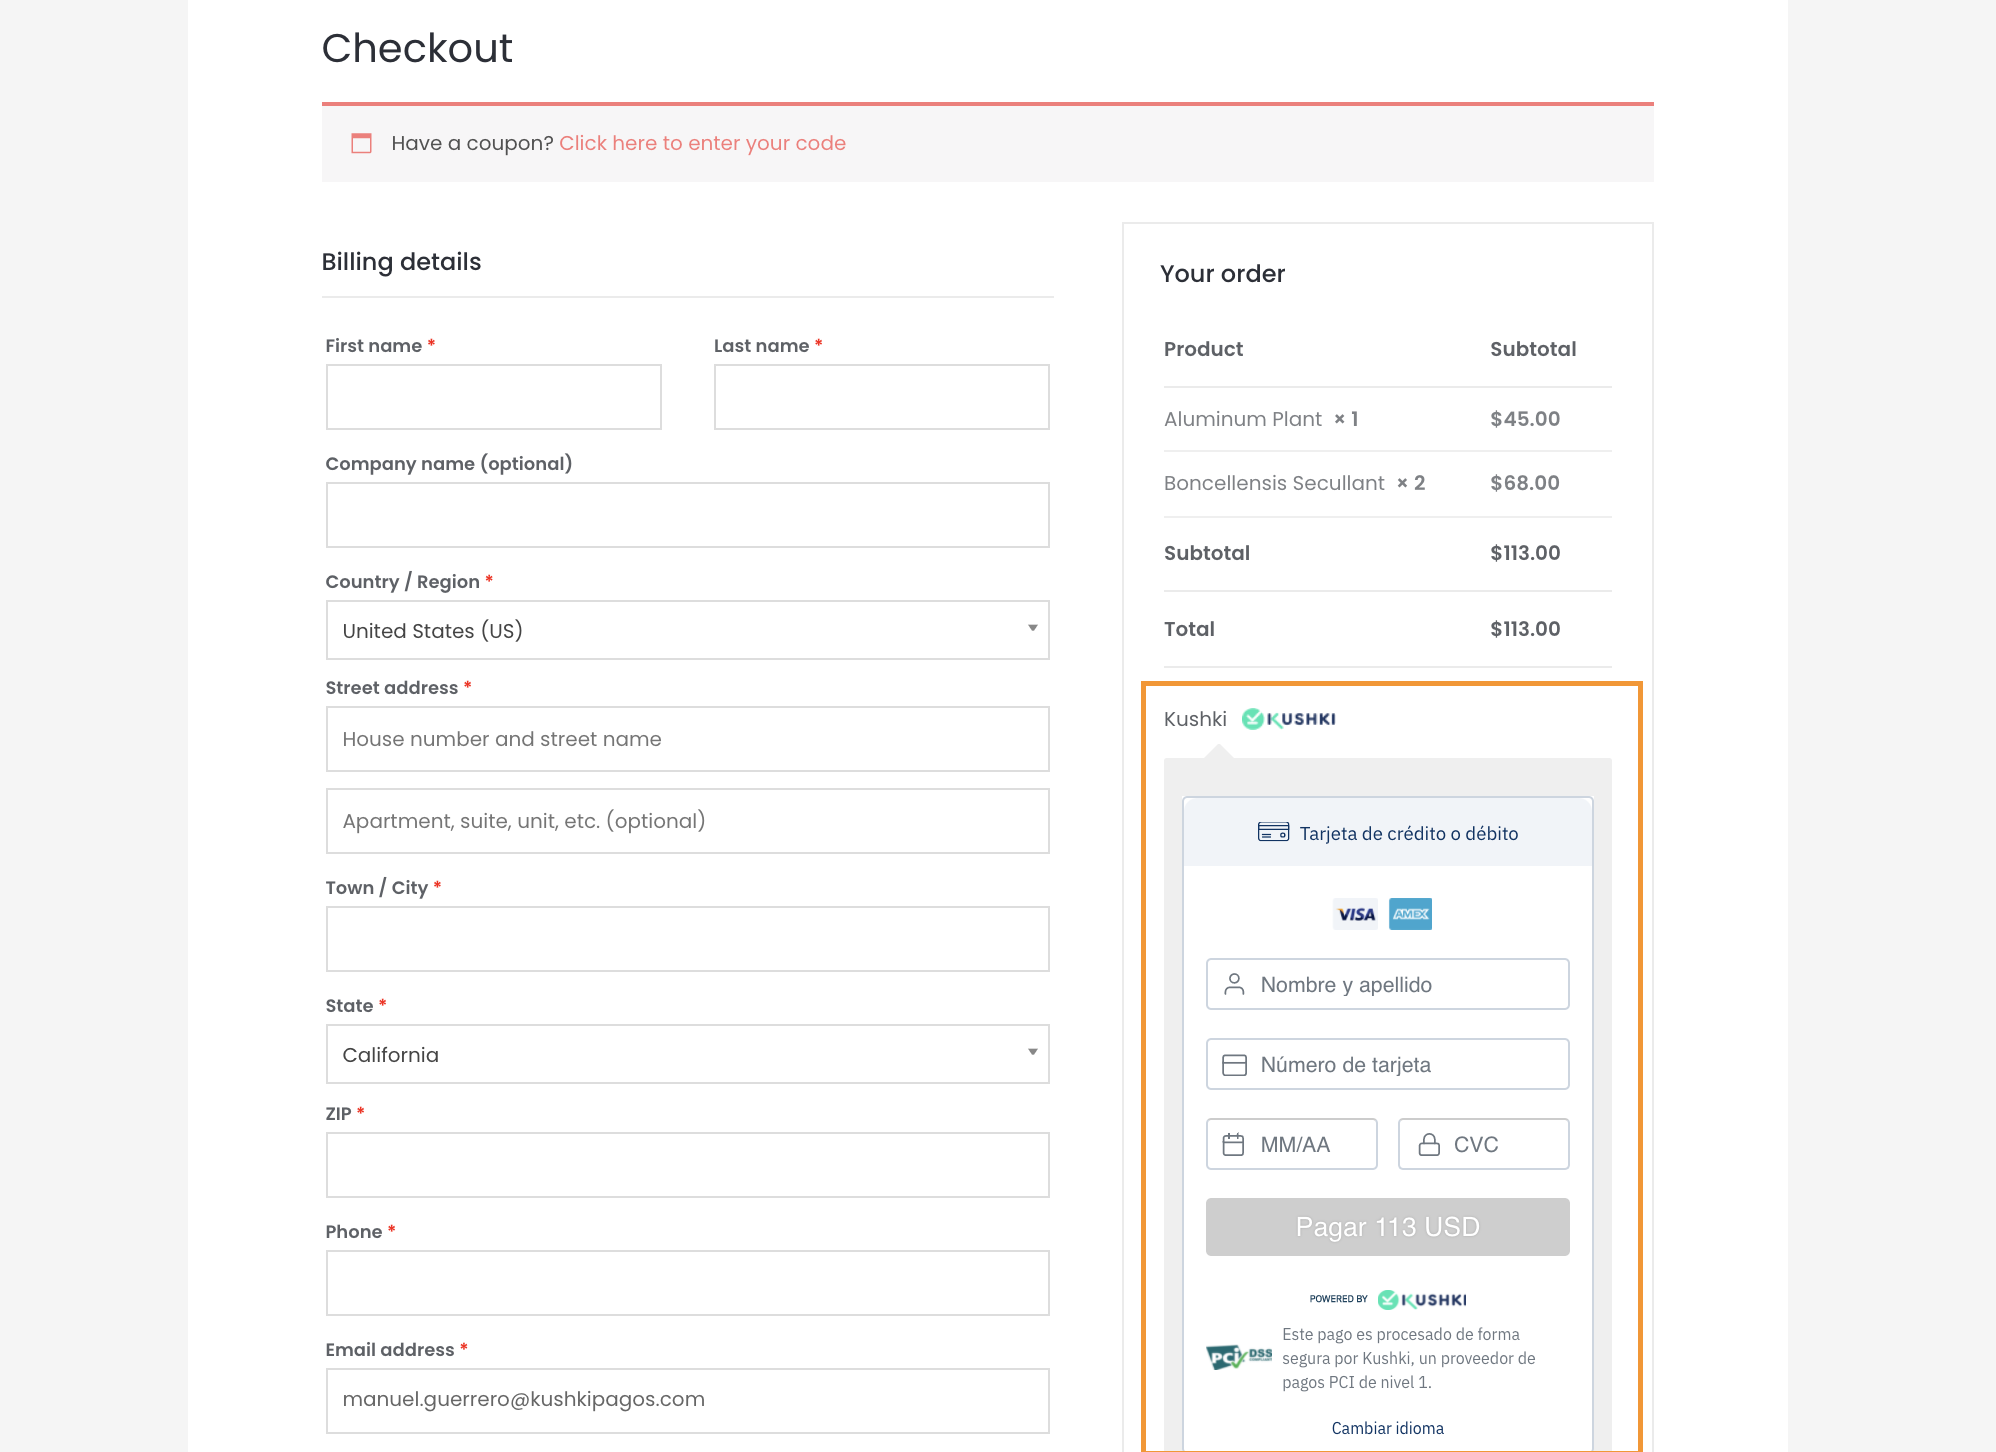
Task: Click the Kushki logo beside payment method
Action: pyautogui.click(x=1288, y=719)
